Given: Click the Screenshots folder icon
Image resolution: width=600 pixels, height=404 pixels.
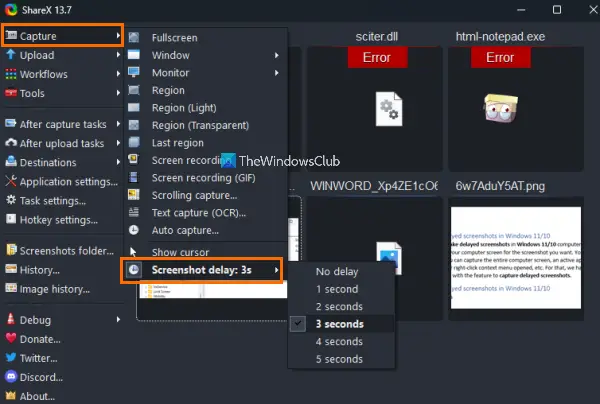Looking at the screenshot, I should click(11, 250).
